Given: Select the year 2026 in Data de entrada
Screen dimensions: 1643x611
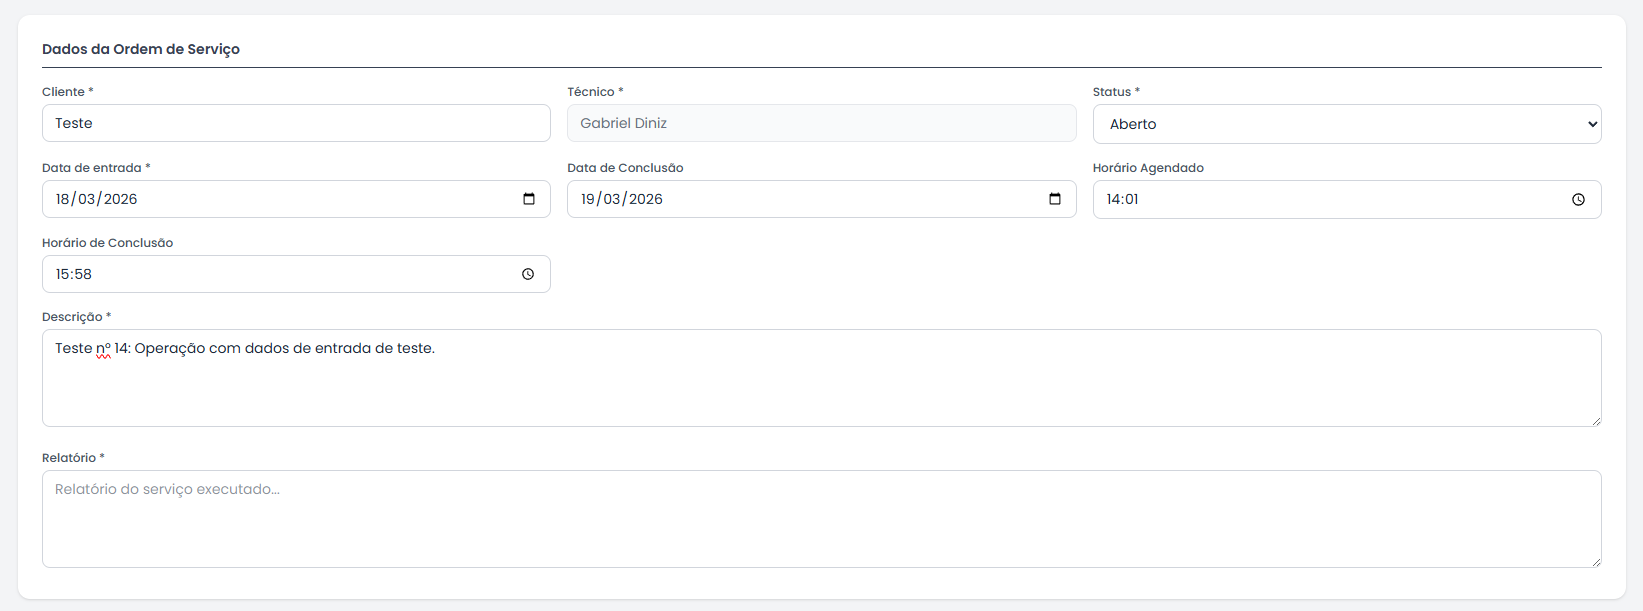Looking at the screenshot, I should coord(120,199).
